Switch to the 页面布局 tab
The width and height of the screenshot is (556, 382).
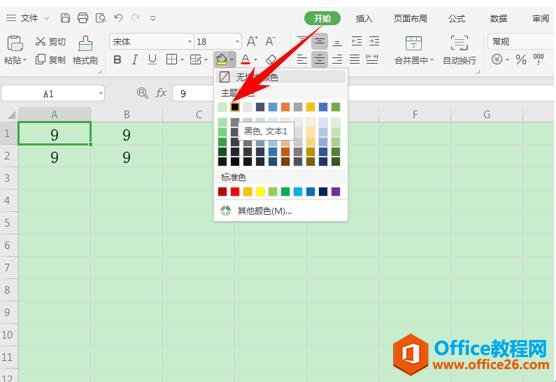[410, 18]
